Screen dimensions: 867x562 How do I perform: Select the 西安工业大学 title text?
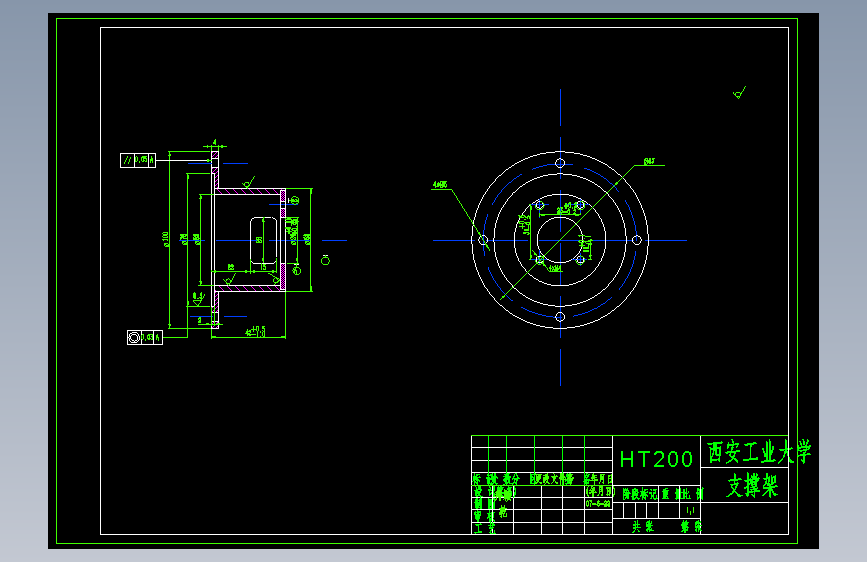[x=760, y=452]
